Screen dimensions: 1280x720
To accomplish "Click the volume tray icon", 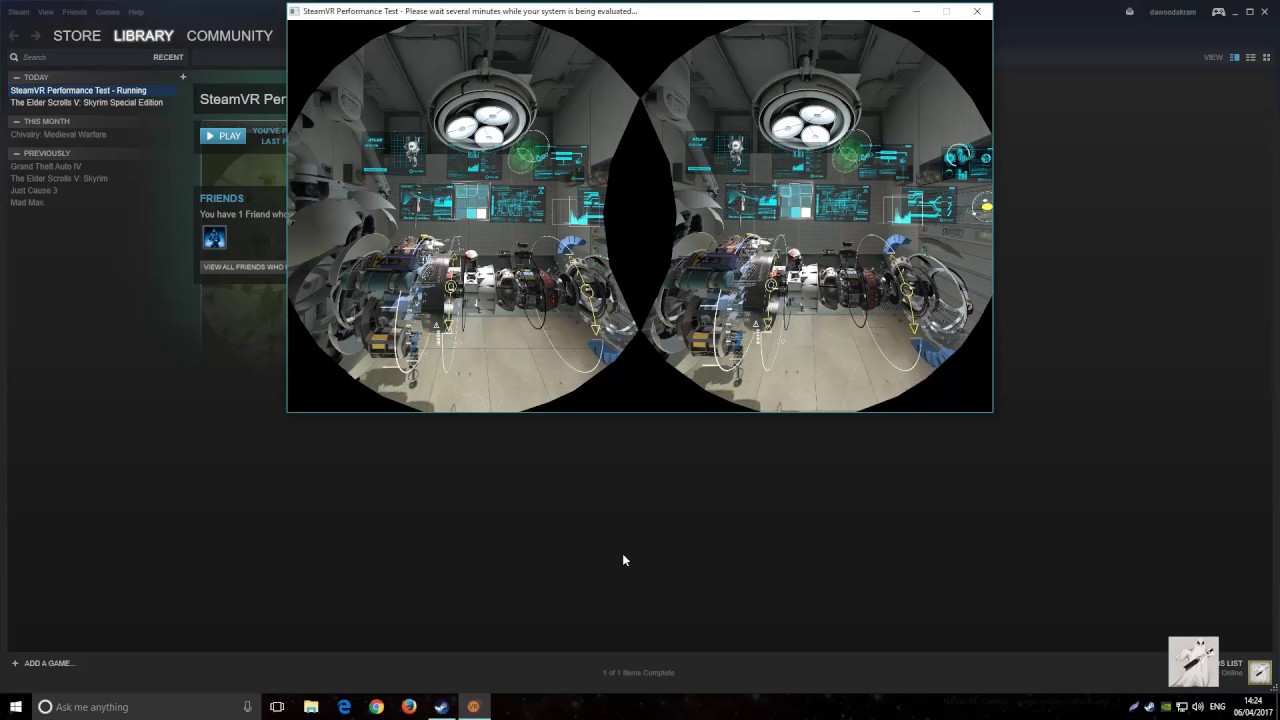I will 1198,707.
